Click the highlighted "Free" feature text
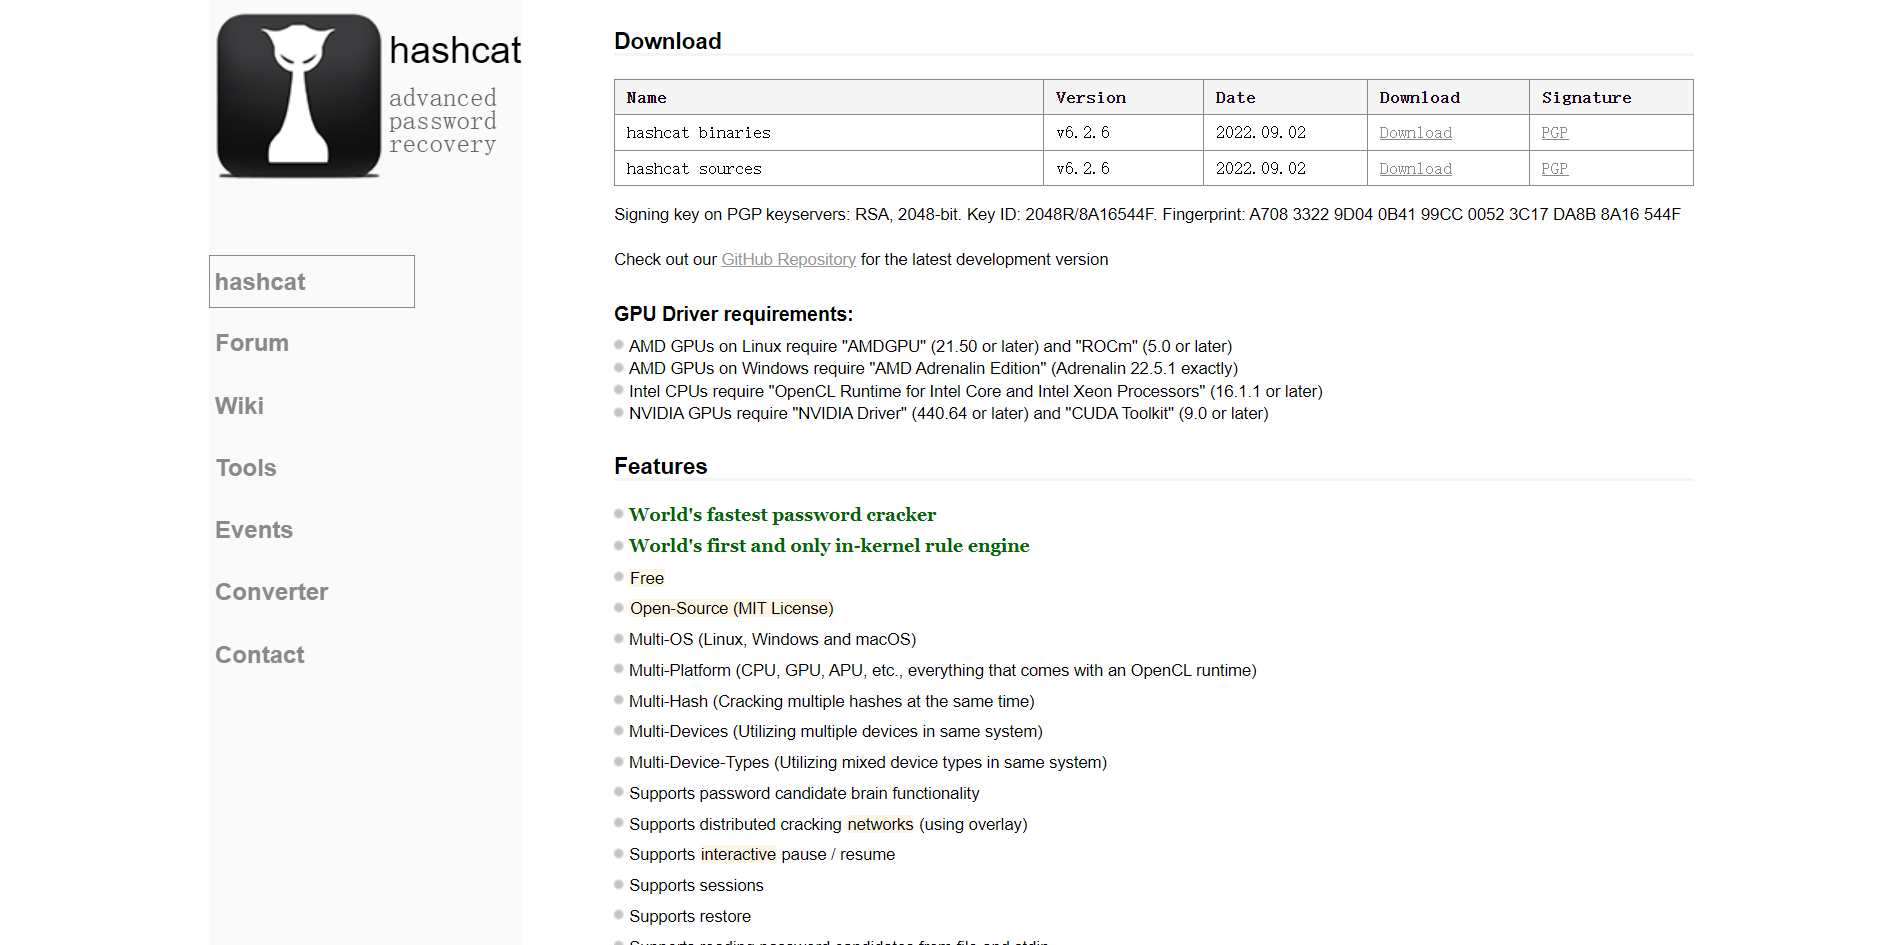The width and height of the screenshot is (1903, 945). (x=647, y=578)
